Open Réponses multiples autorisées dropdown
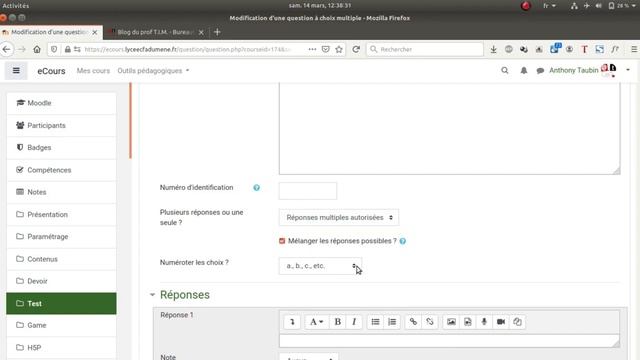This screenshot has width=640, height=360. coord(339,218)
